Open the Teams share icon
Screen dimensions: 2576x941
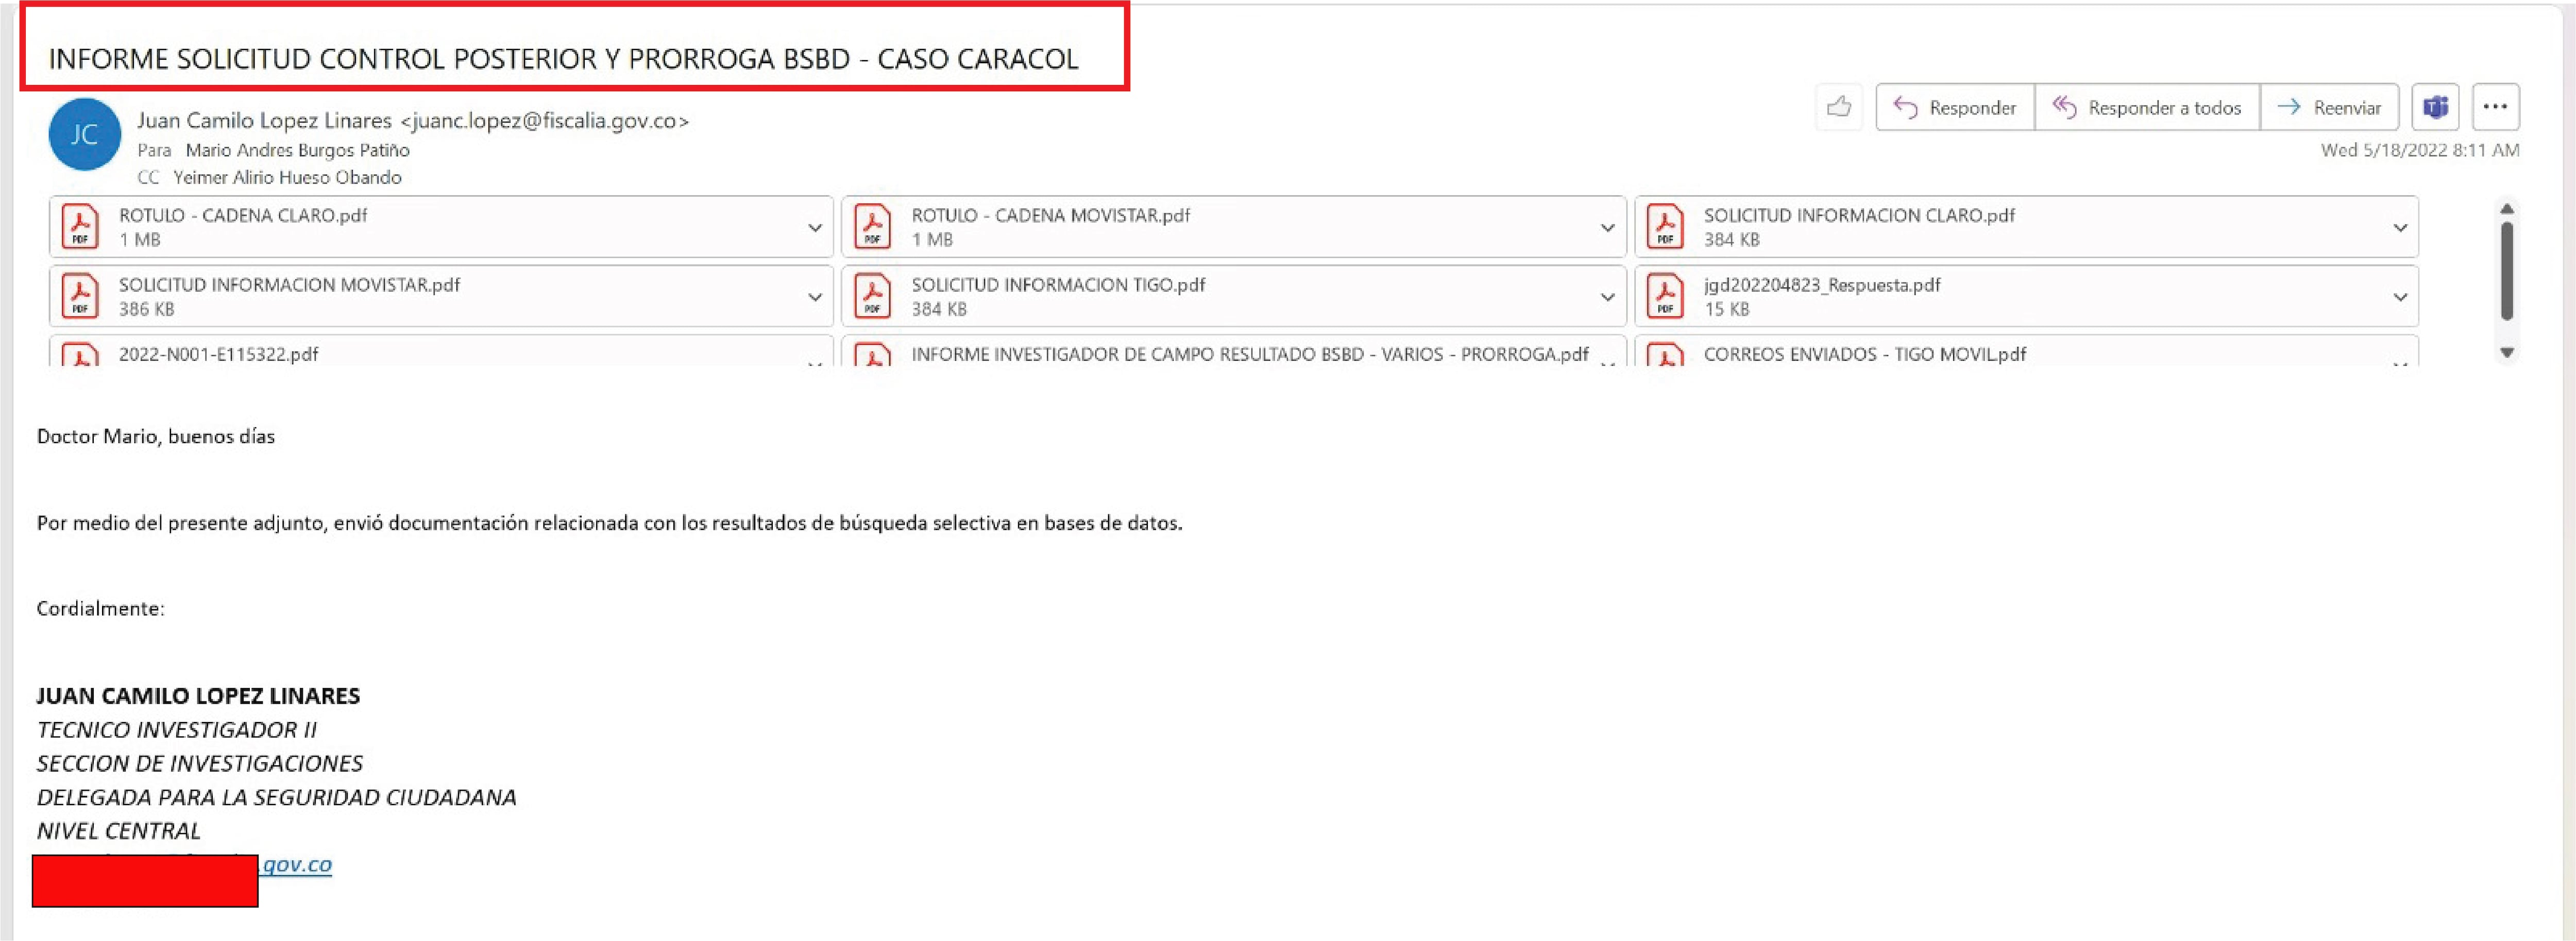tap(2434, 107)
